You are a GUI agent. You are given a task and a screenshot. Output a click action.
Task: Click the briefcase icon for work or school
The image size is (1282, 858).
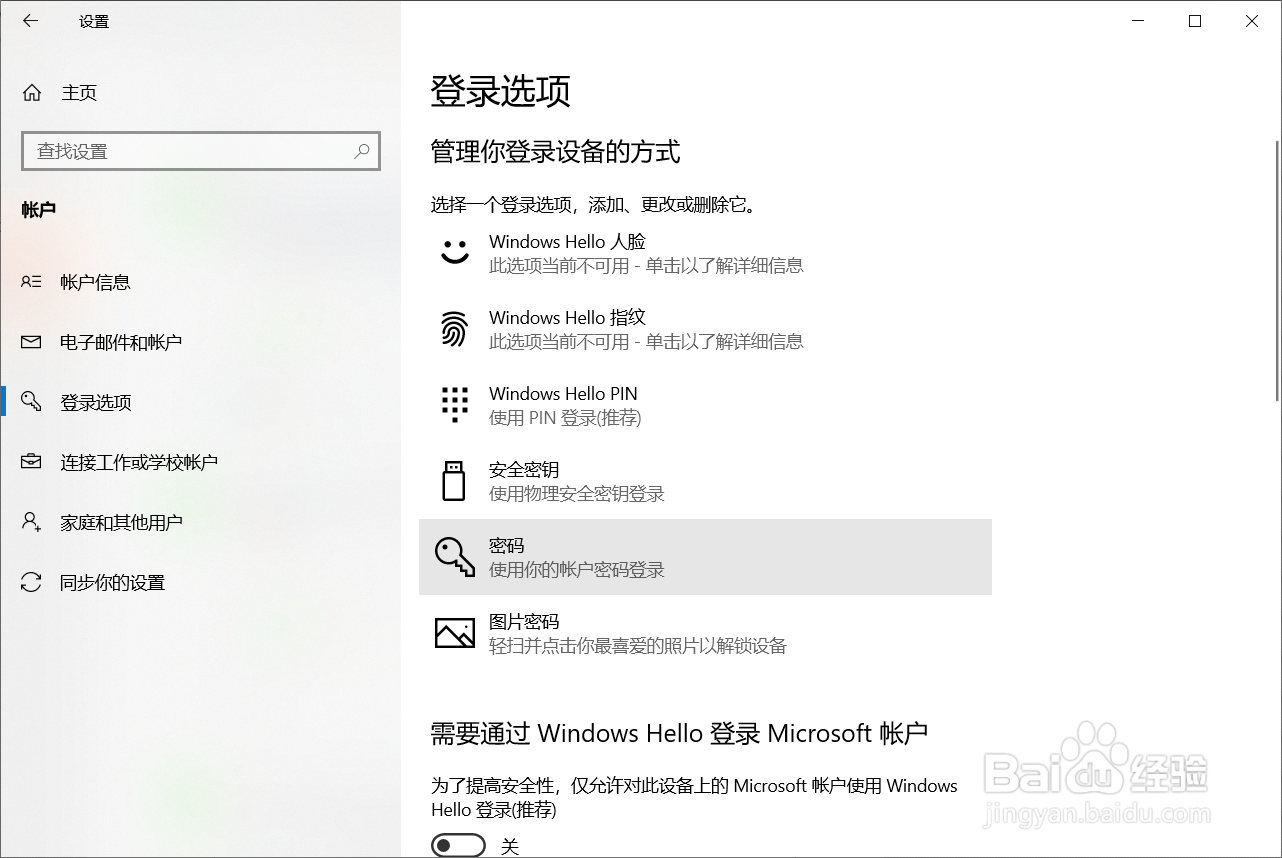(31, 462)
